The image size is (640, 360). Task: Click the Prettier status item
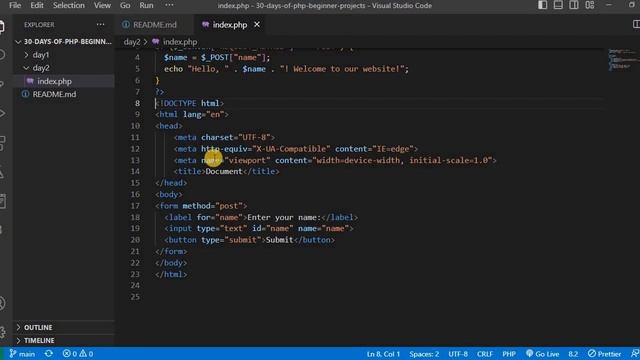604,354
